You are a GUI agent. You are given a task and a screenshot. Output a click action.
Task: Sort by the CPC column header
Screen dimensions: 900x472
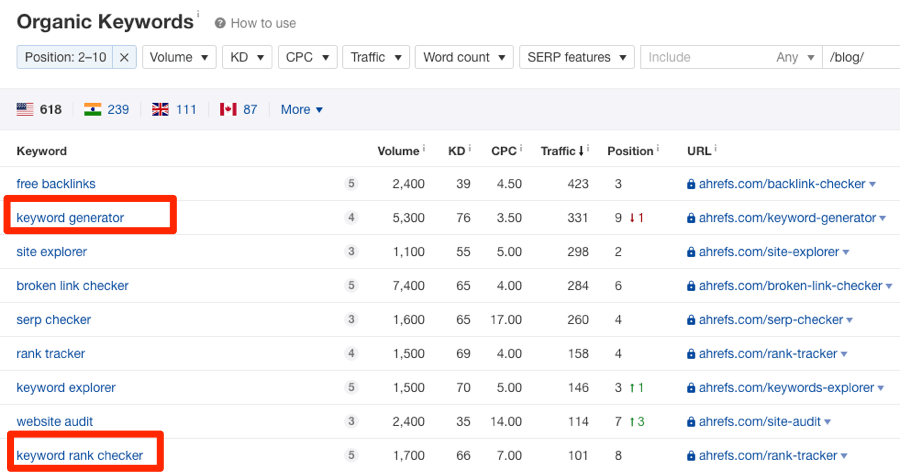504,151
